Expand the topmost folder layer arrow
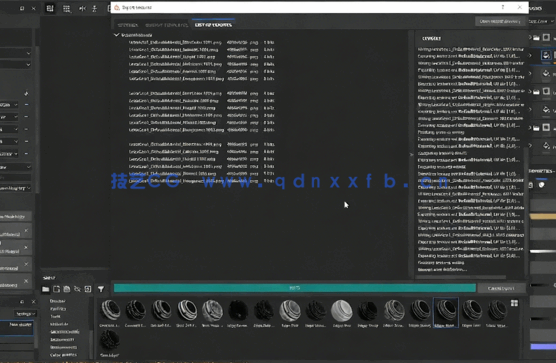This screenshot has height=363, width=556. (x=530, y=37)
